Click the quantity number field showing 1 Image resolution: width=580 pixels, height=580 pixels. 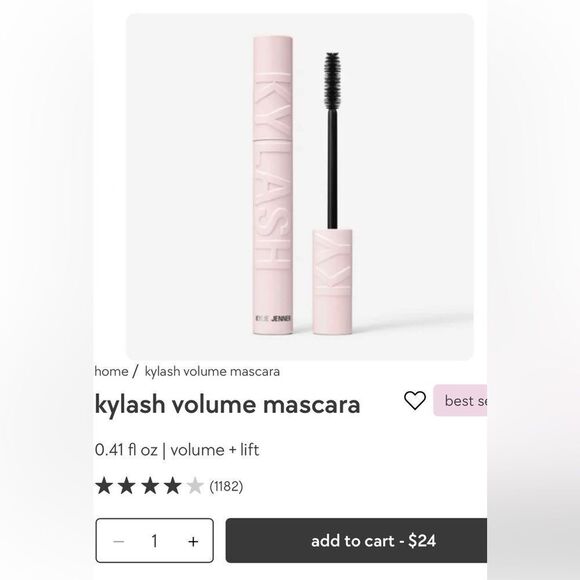click(155, 541)
